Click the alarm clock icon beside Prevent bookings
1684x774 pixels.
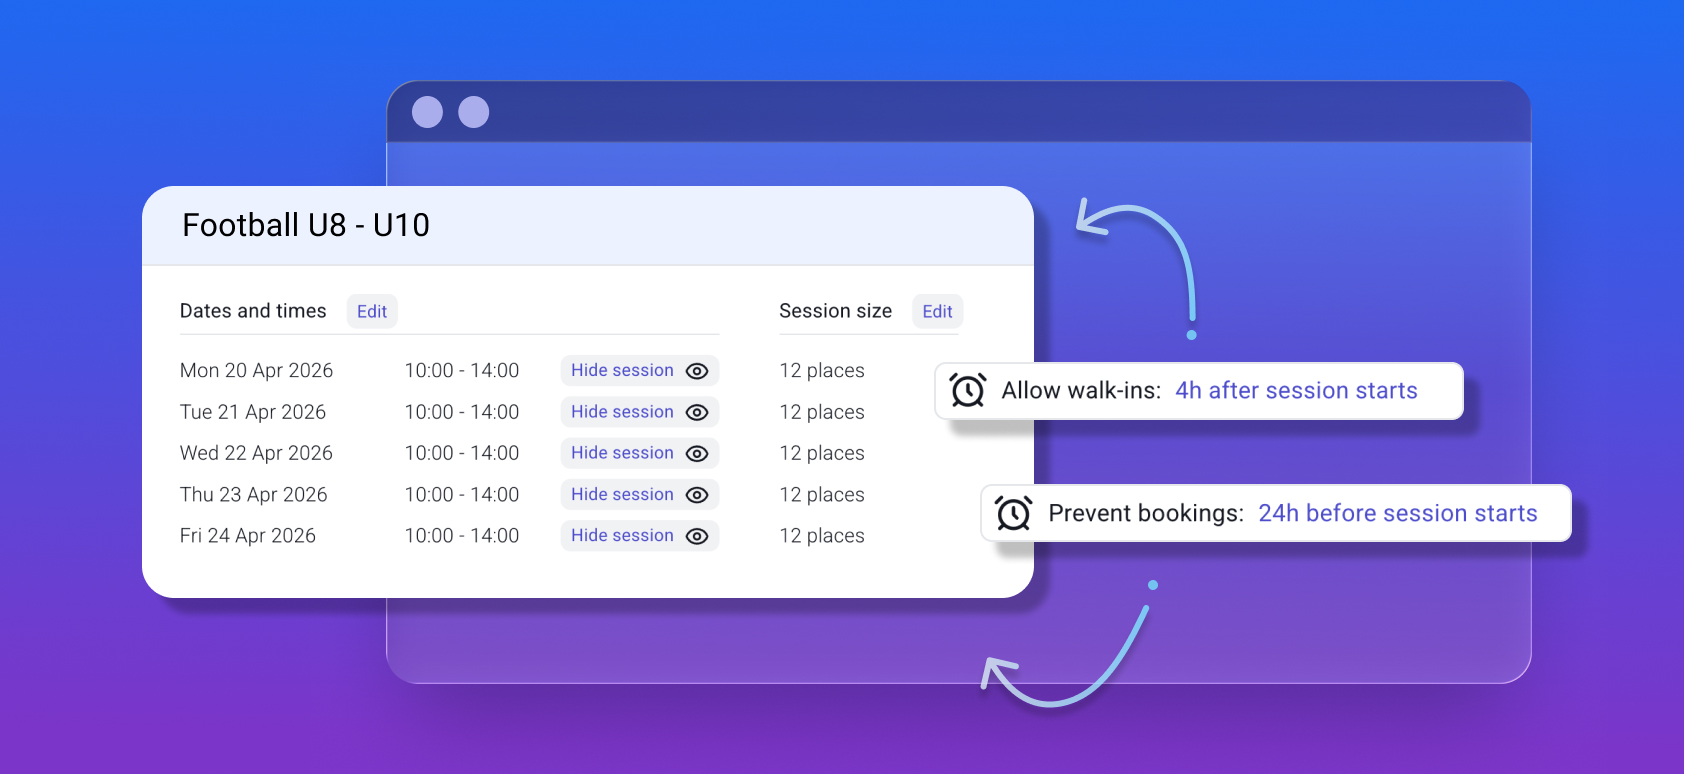[1014, 513]
